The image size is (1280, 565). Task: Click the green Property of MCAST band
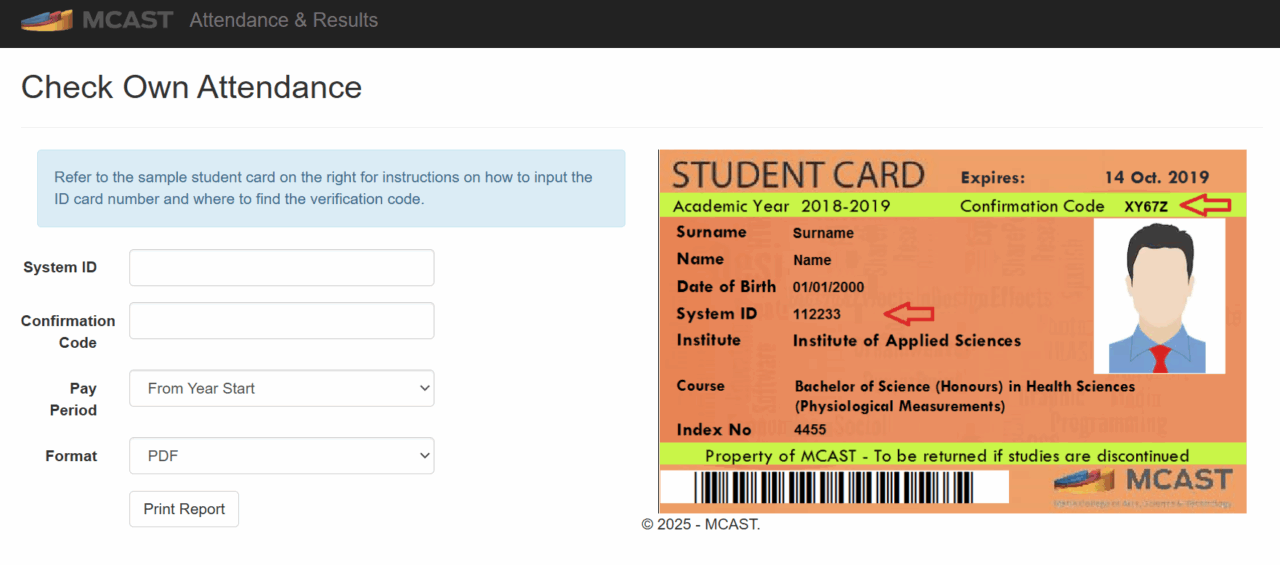click(947, 455)
